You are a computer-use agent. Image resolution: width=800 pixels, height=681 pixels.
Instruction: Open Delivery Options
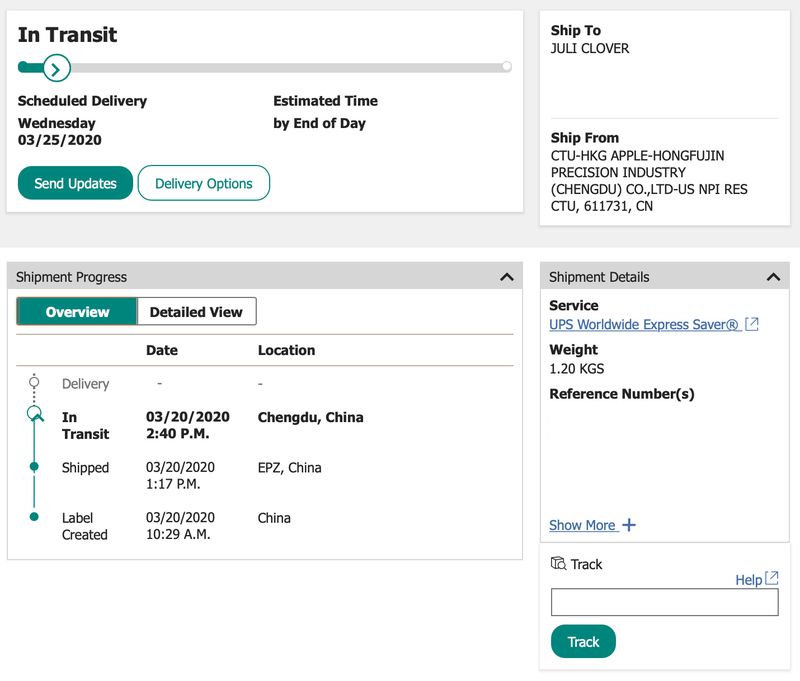203,183
